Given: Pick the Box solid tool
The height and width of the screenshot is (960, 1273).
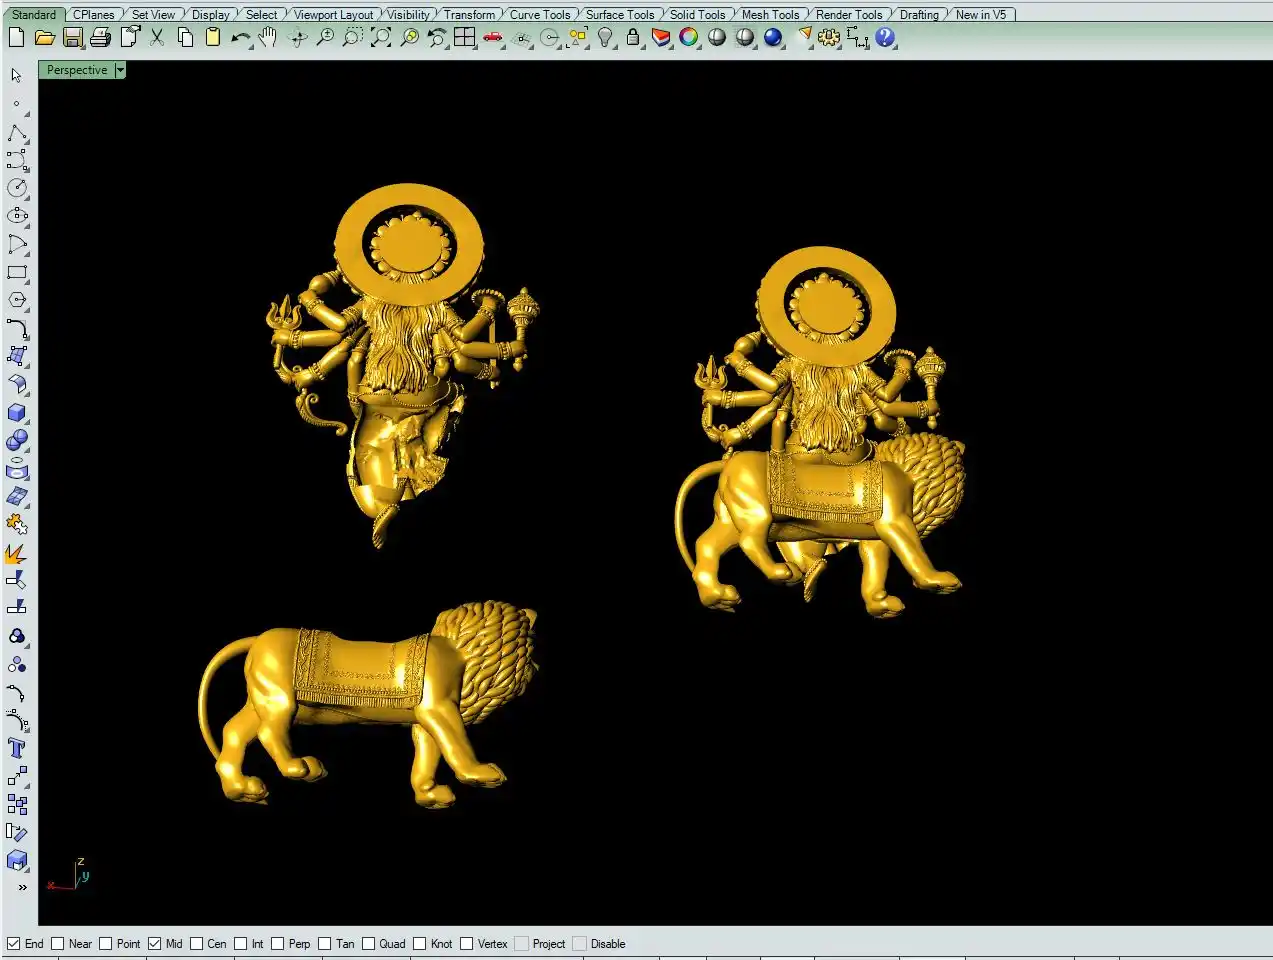Looking at the screenshot, I should 17,413.
